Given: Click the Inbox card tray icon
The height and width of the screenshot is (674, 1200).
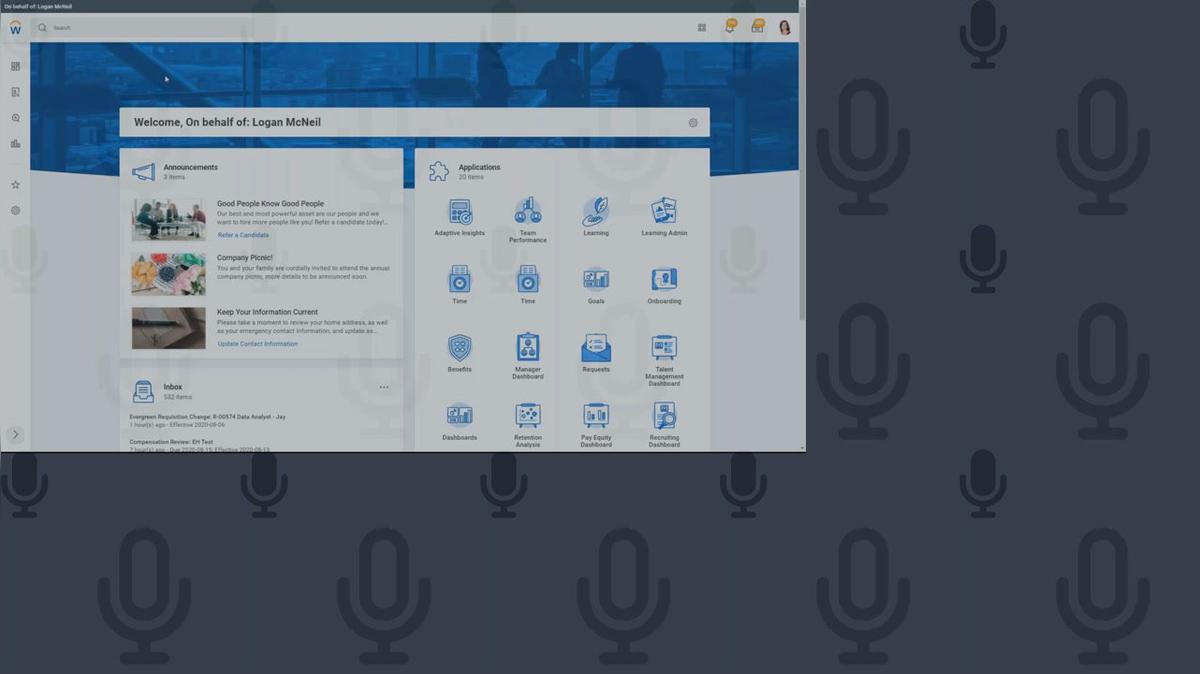Looking at the screenshot, I should [x=144, y=391].
